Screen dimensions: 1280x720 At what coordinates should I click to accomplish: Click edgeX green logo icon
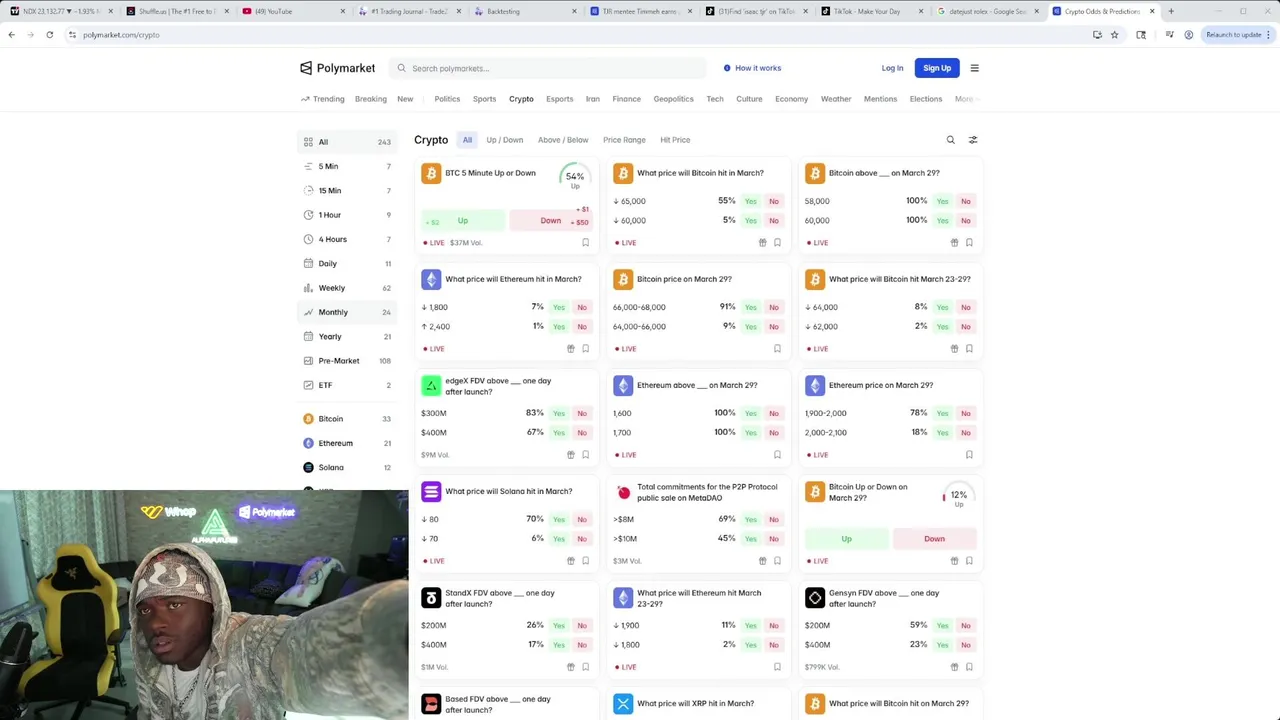pyautogui.click(x=431, y=386)
